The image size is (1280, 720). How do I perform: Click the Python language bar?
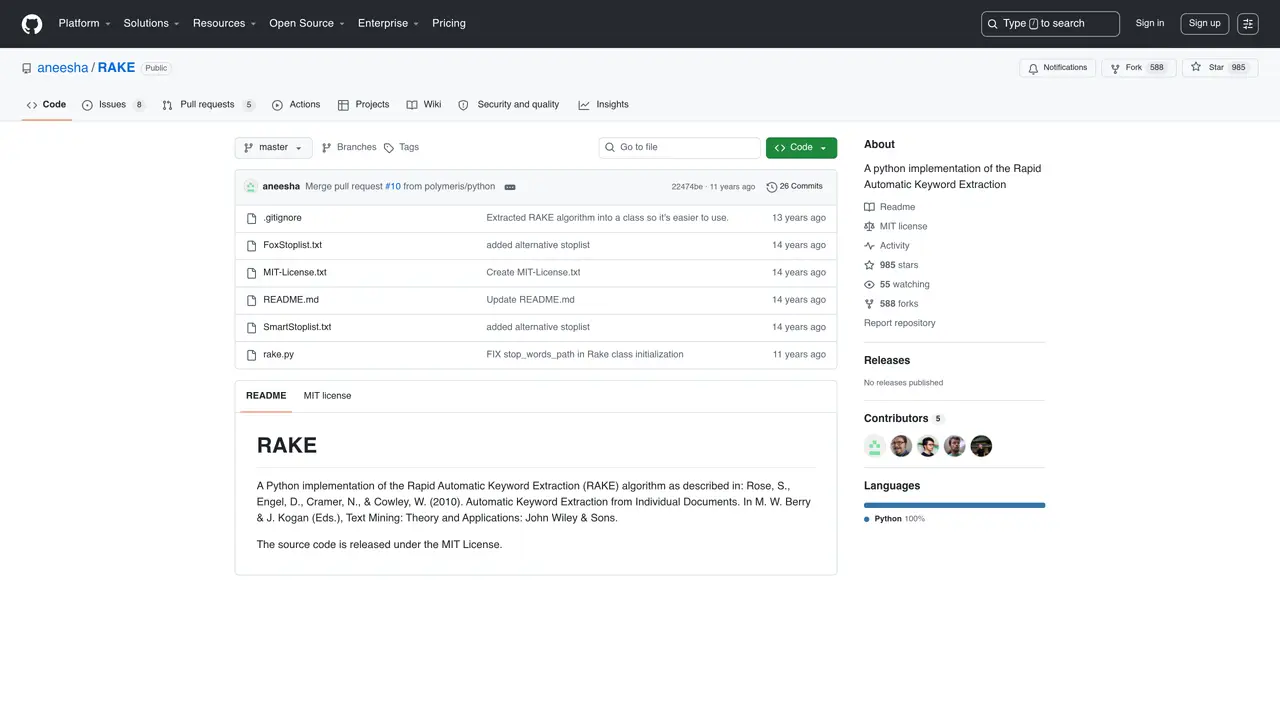pos(954,506)
